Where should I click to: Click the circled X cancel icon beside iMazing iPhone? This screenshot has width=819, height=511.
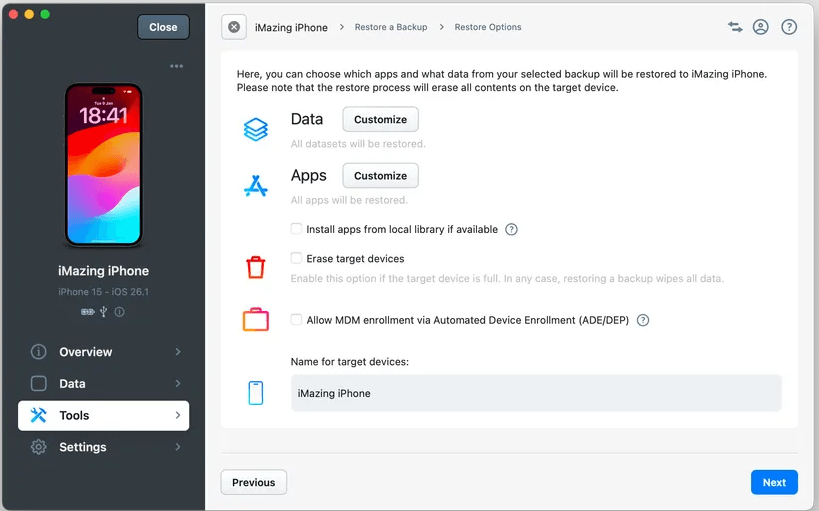(234, 27)
